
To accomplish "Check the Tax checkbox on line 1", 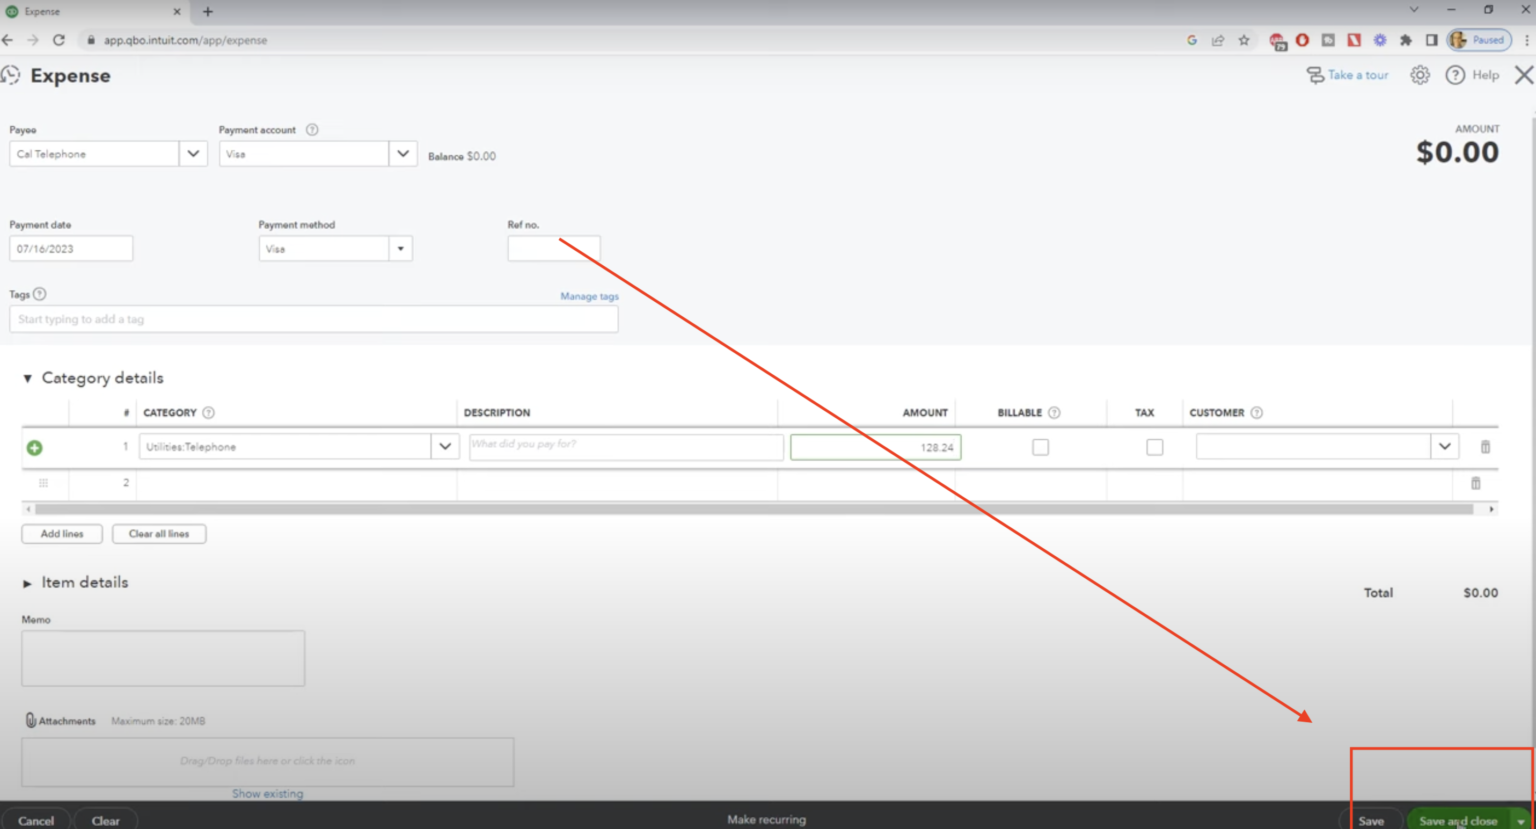I will [1154, 447].
